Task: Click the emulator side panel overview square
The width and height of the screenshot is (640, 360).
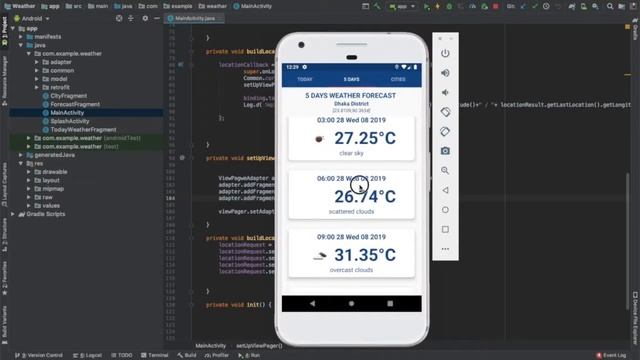Action: 445,229
